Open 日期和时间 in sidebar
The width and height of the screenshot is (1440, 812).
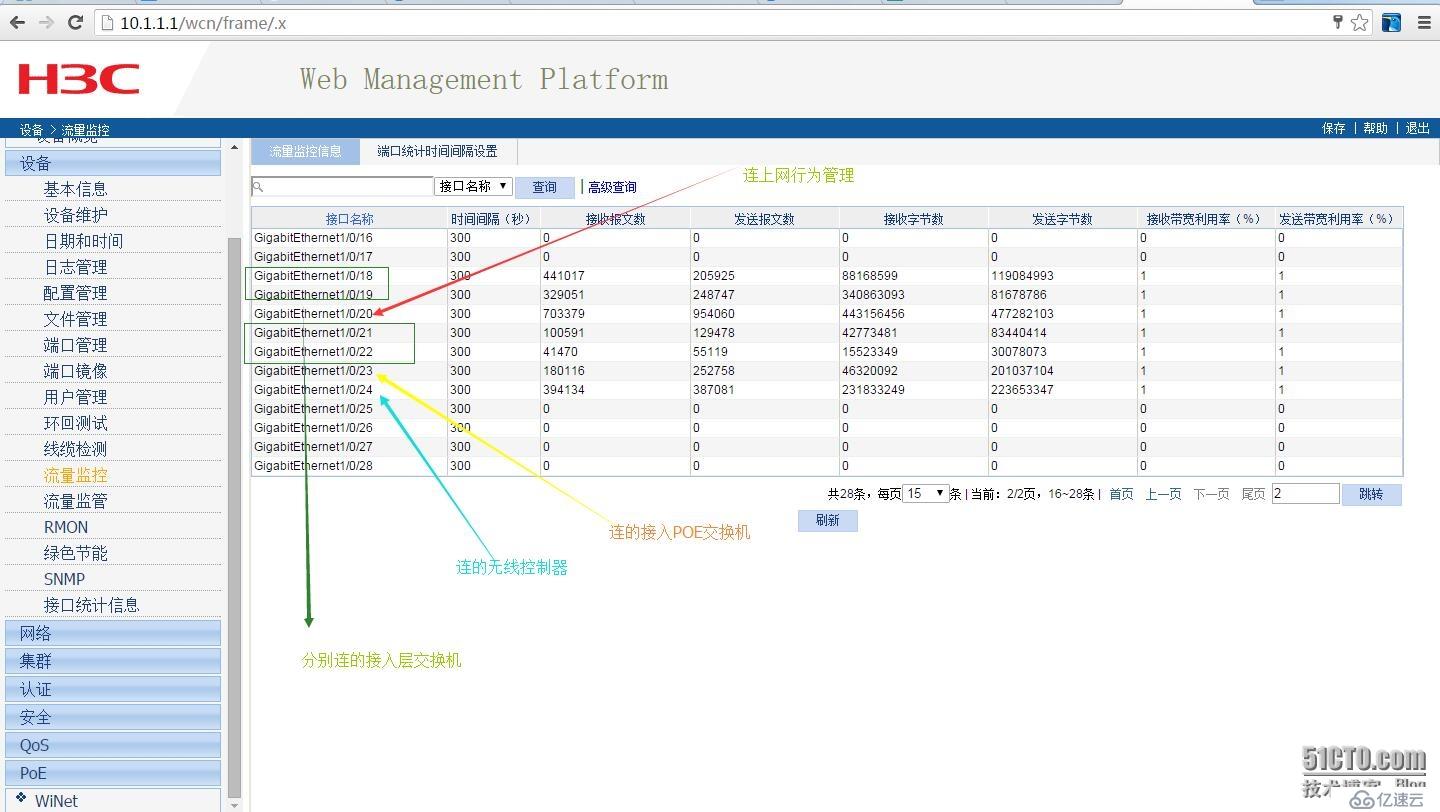click(x=83, y=241)
